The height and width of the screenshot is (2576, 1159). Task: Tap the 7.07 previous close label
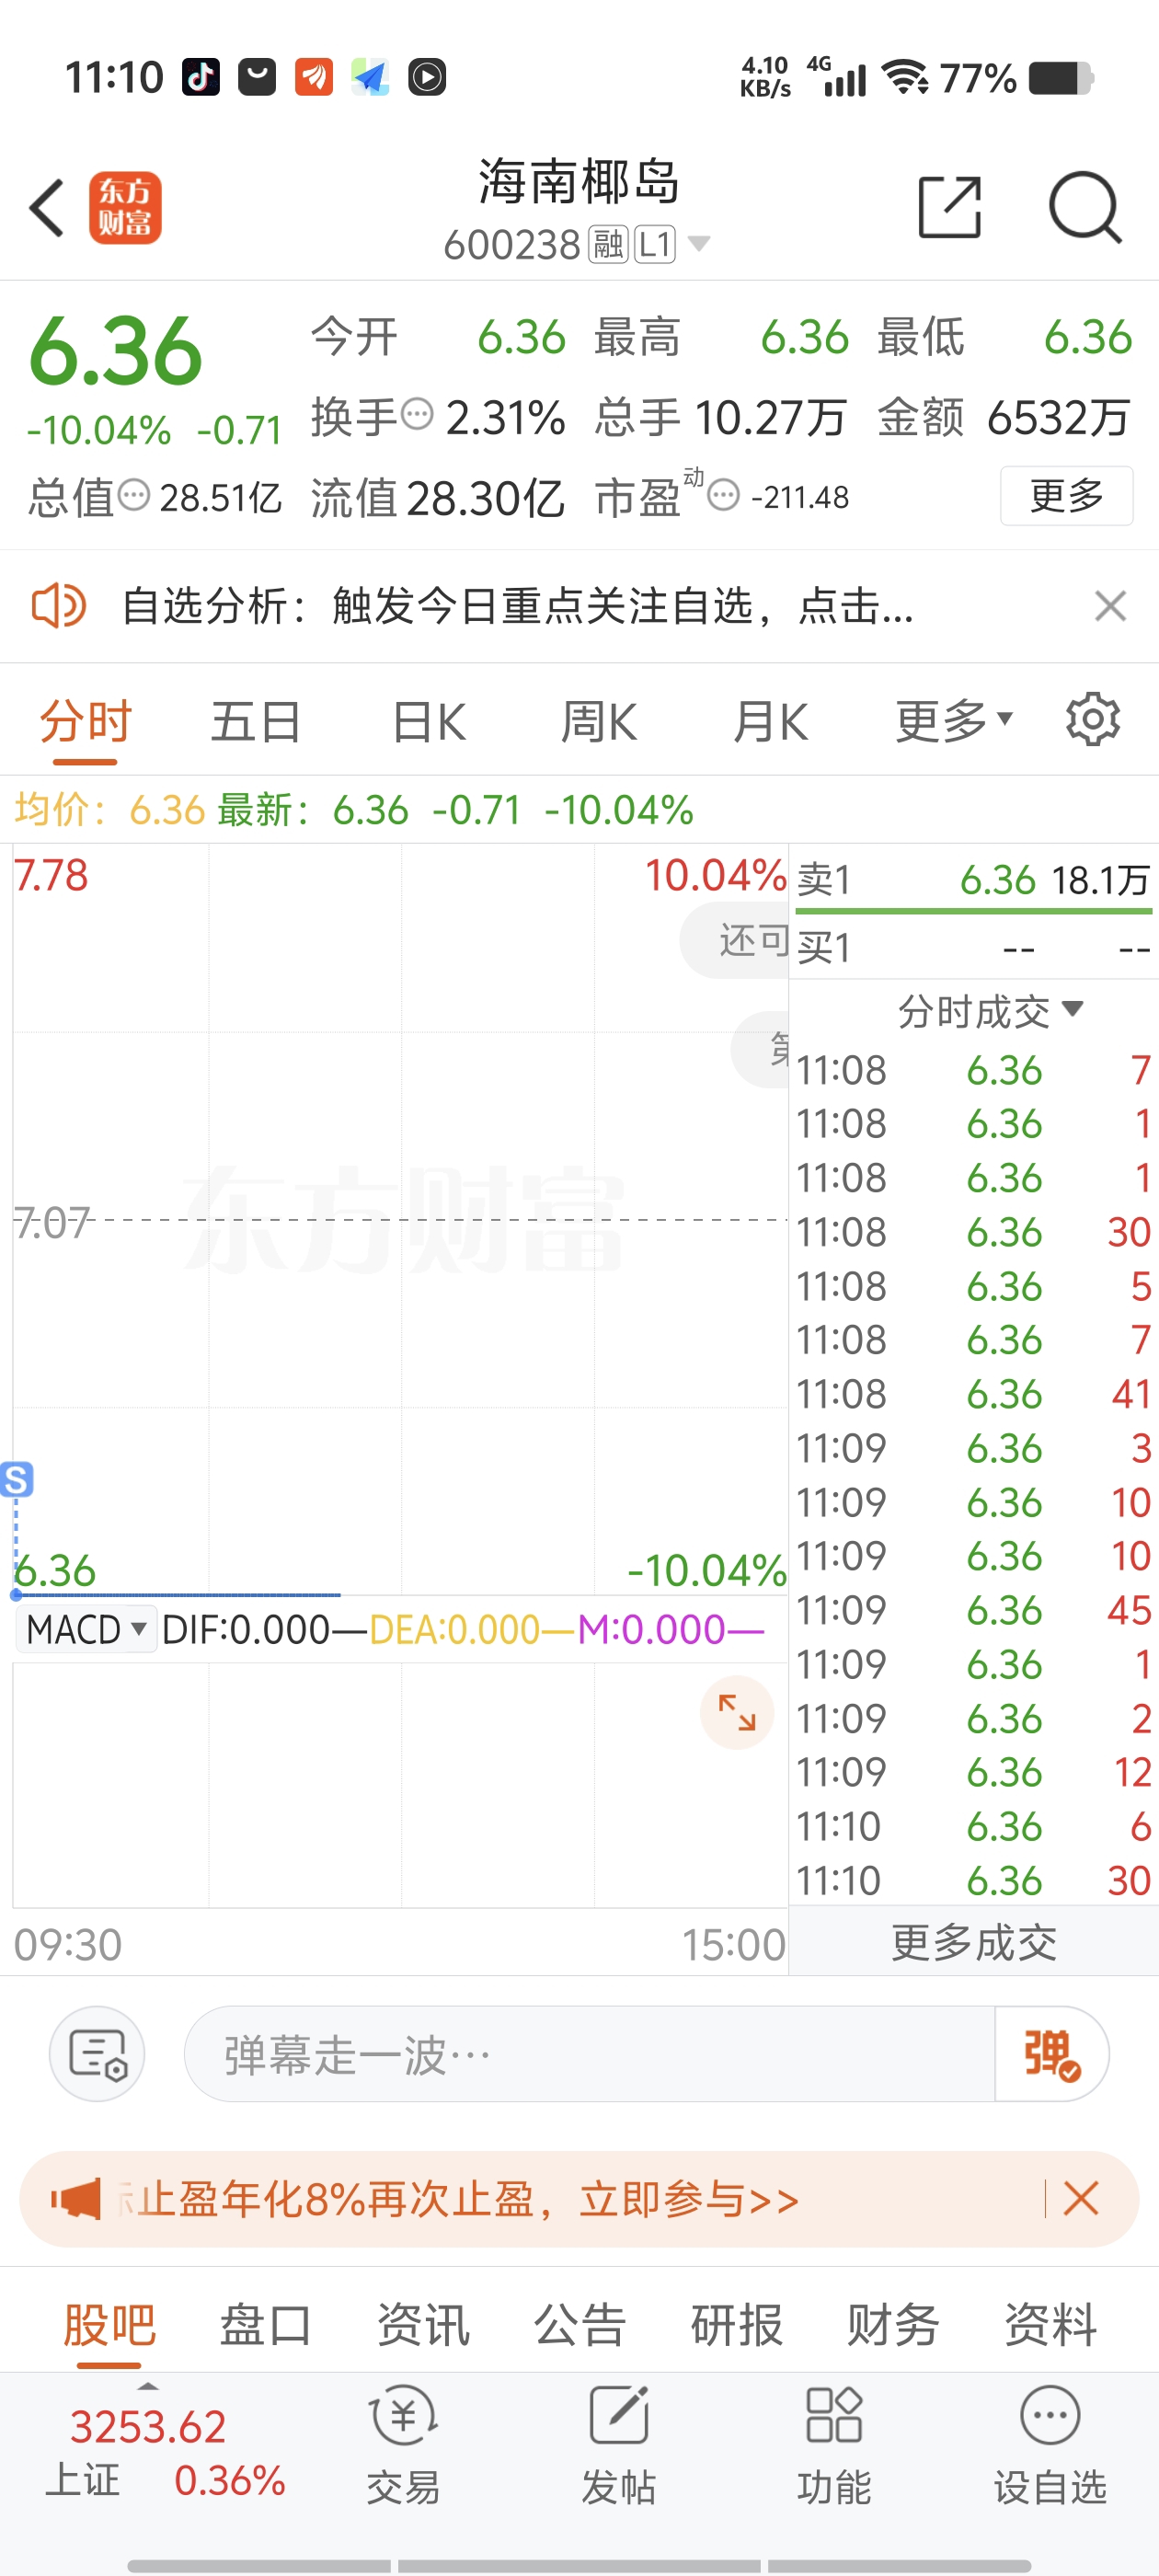point(52,1222)
